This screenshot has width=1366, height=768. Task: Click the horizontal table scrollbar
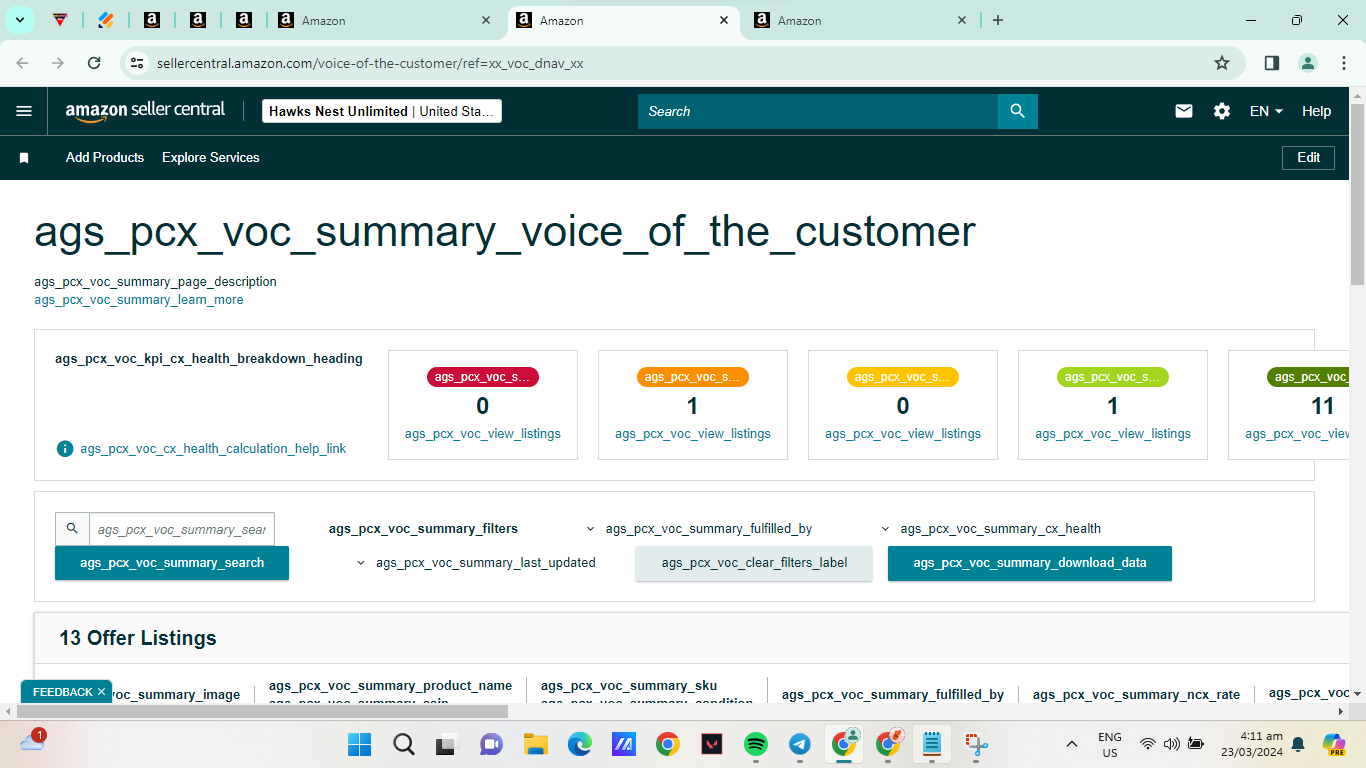click(261, 711)
